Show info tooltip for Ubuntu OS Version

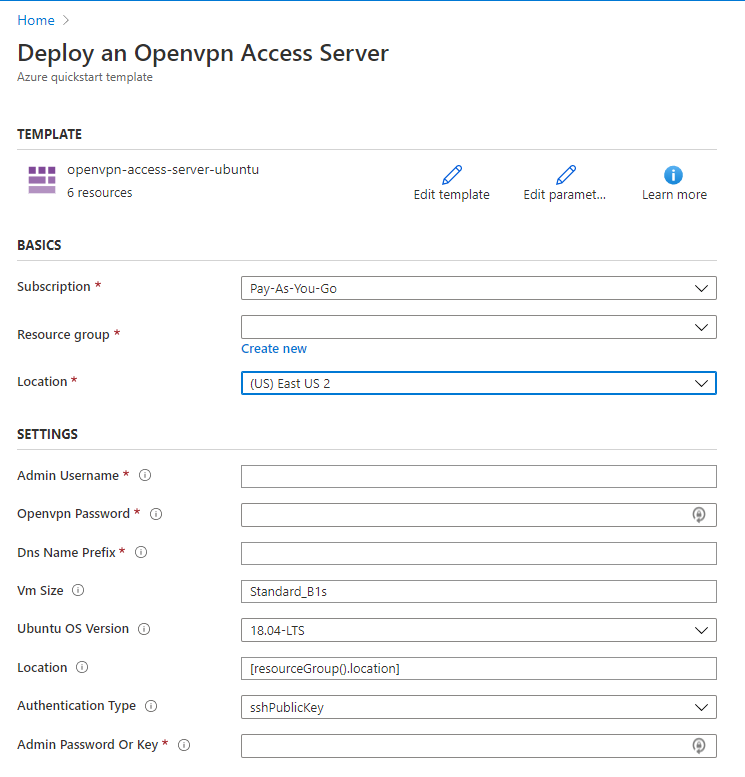click(144, 629)
